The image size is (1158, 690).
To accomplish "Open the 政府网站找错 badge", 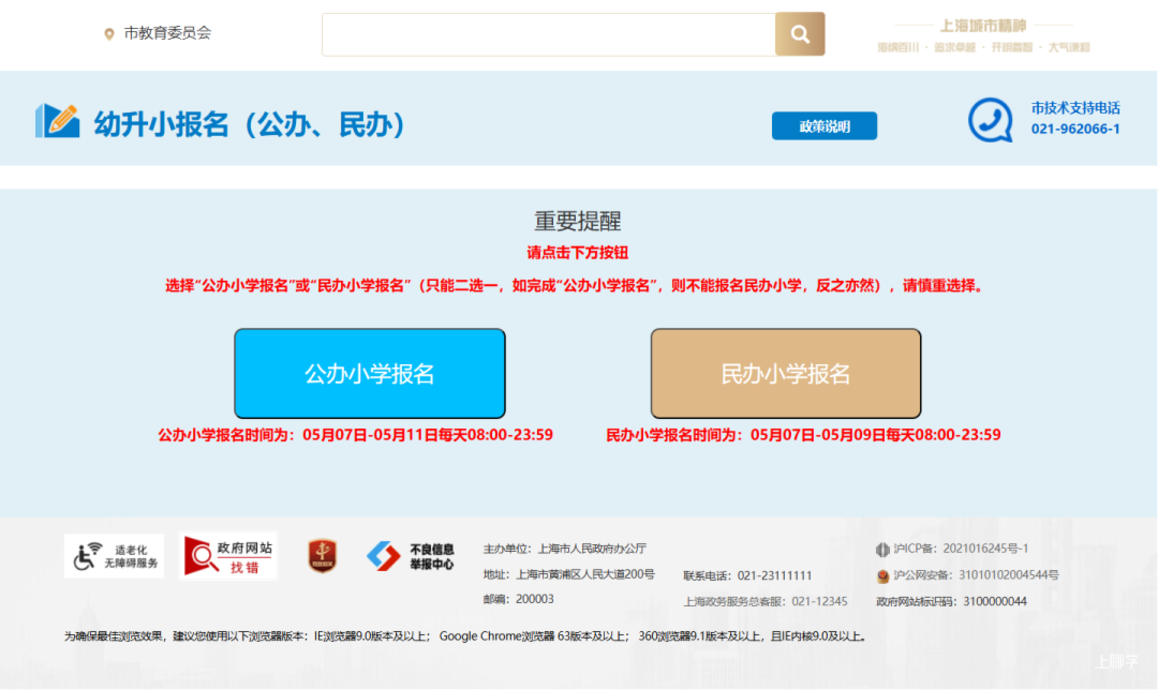I will (228, 556).
